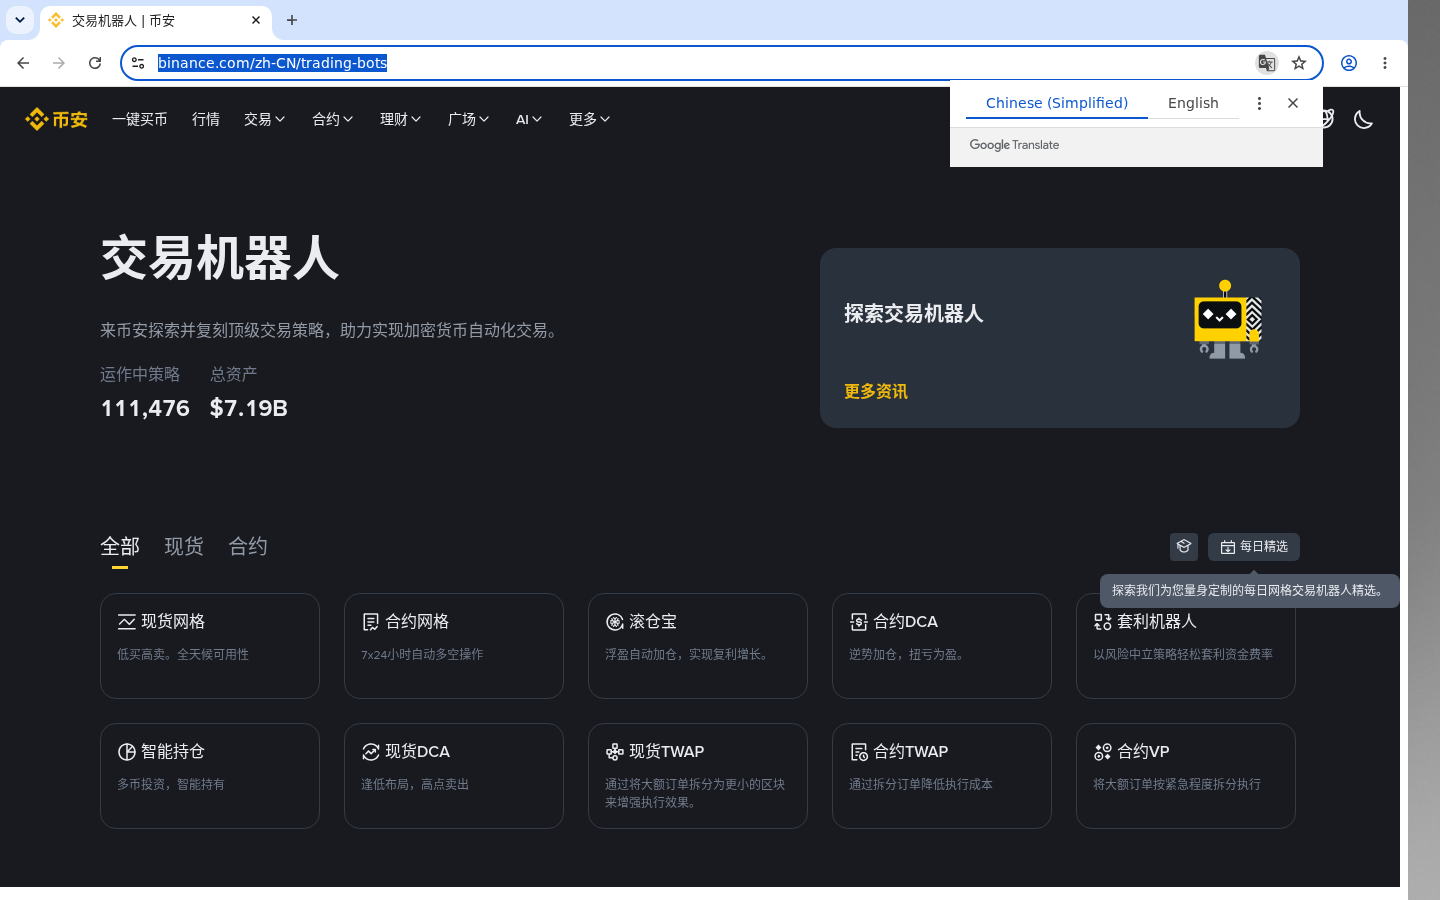Open the Google Translate icon in address bar
This screenshot has height=900, width=1440.
click(x=1266, y=63)
